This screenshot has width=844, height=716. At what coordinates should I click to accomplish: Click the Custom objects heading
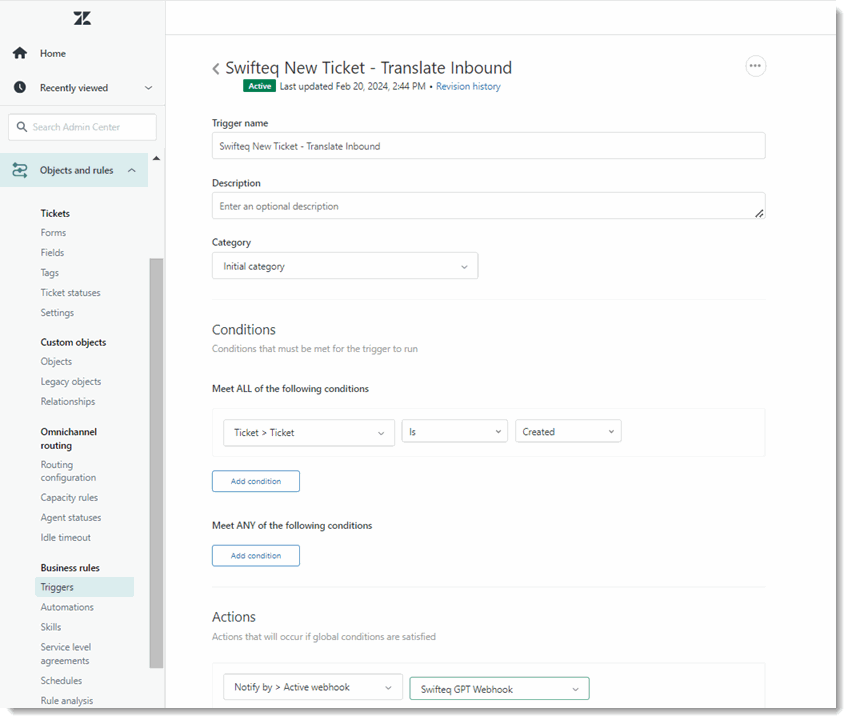73,342
